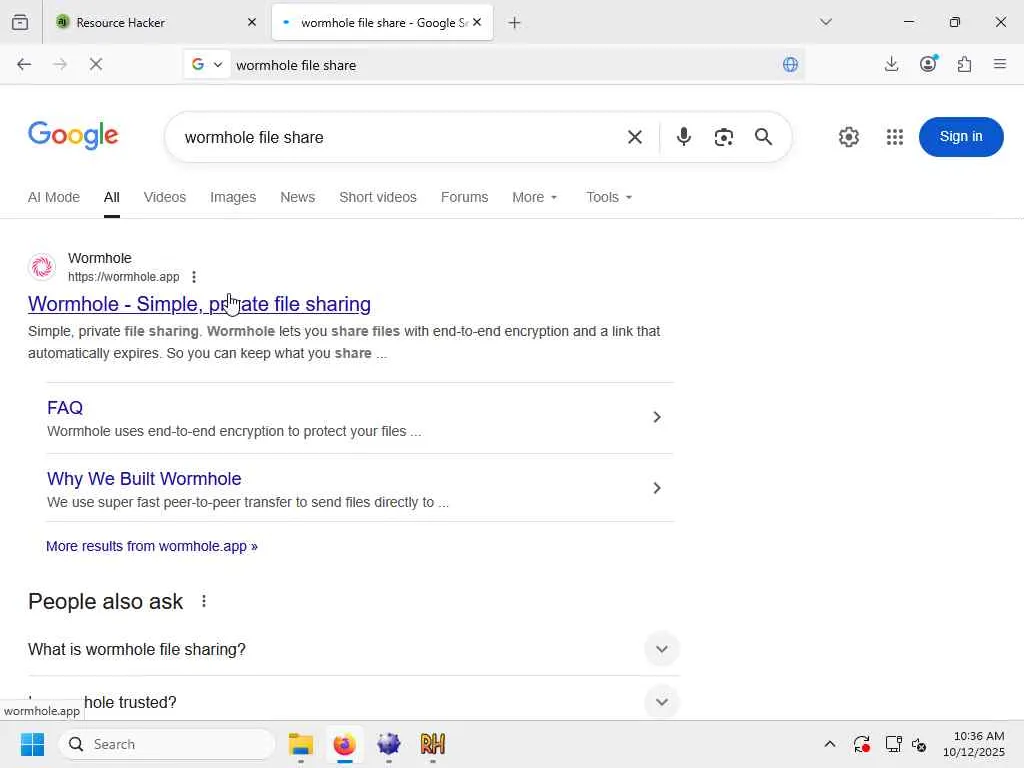1024x768 pixels.
Task: Open Wormhole - Simple, private file sharing link
Action: click(199, 304)
